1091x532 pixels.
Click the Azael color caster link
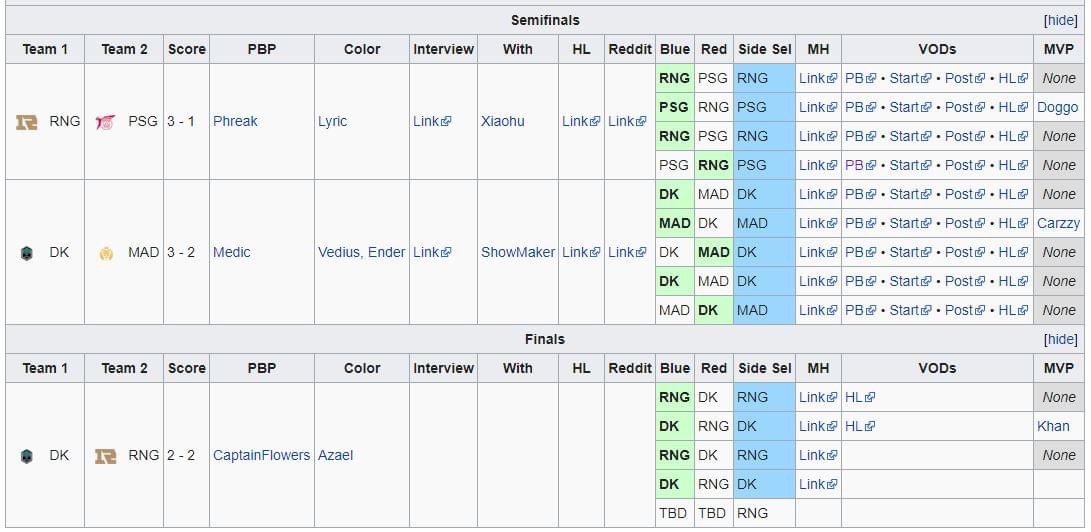336,455
